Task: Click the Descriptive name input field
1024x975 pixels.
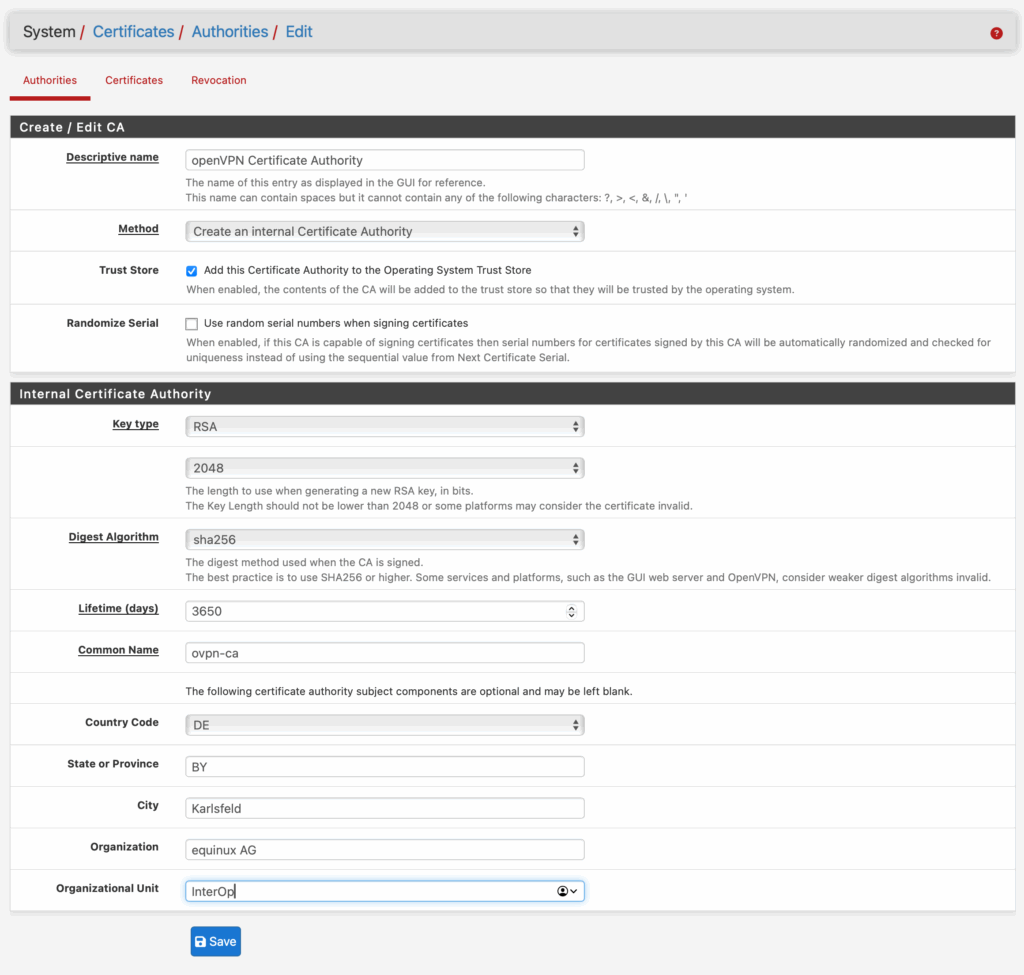Action: tap(384, 160)
